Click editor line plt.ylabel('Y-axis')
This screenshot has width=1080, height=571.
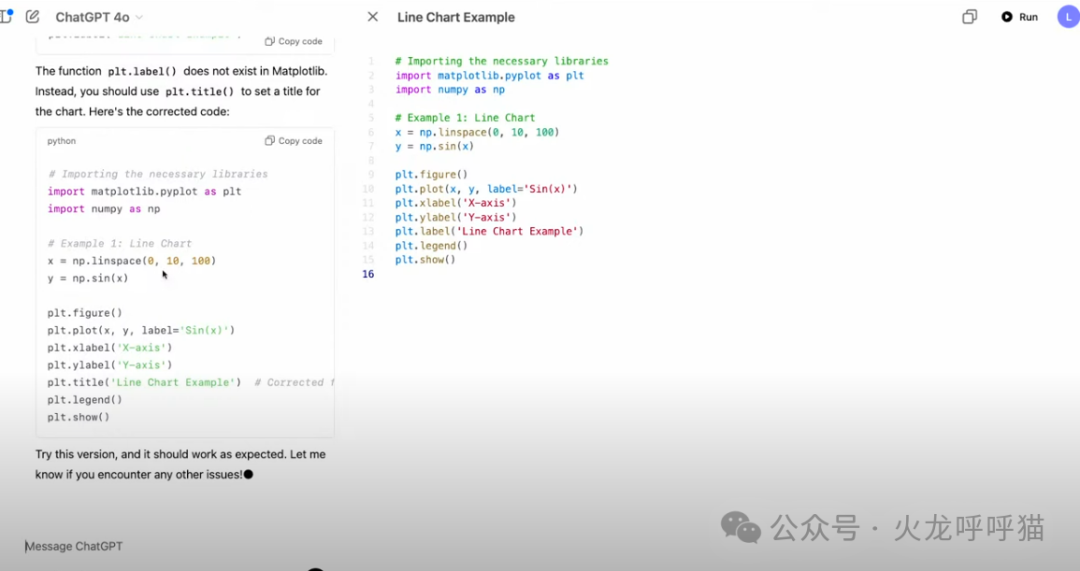[455, 218]
